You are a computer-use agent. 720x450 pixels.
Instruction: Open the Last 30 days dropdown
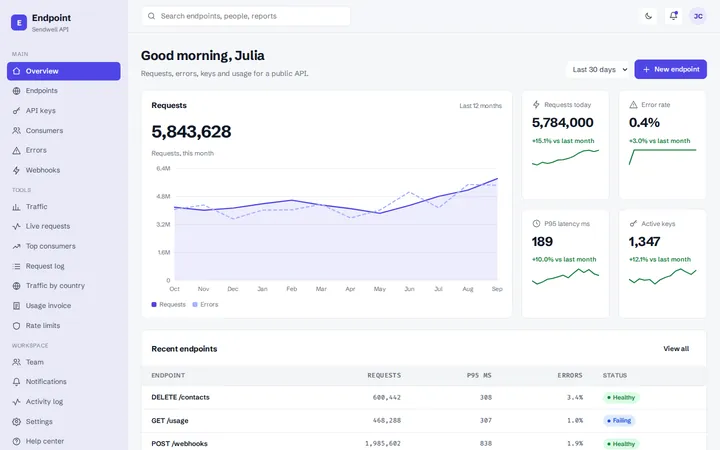(599, 69)
